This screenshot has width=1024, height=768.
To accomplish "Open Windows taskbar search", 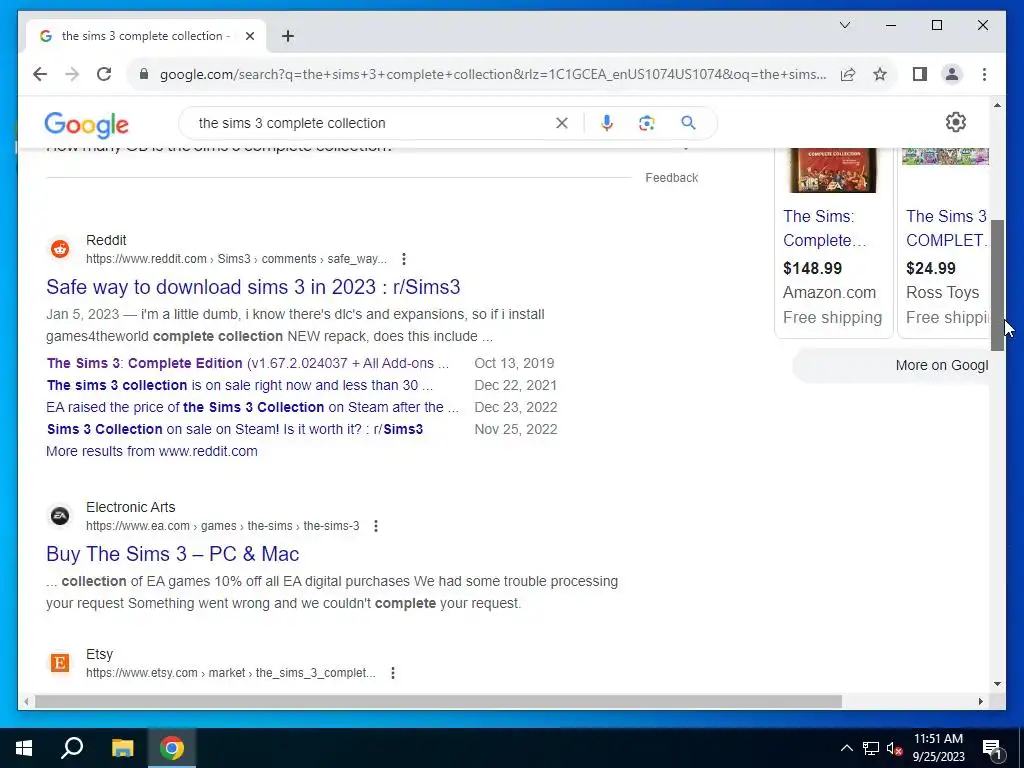I will click(x=72, y=748).
